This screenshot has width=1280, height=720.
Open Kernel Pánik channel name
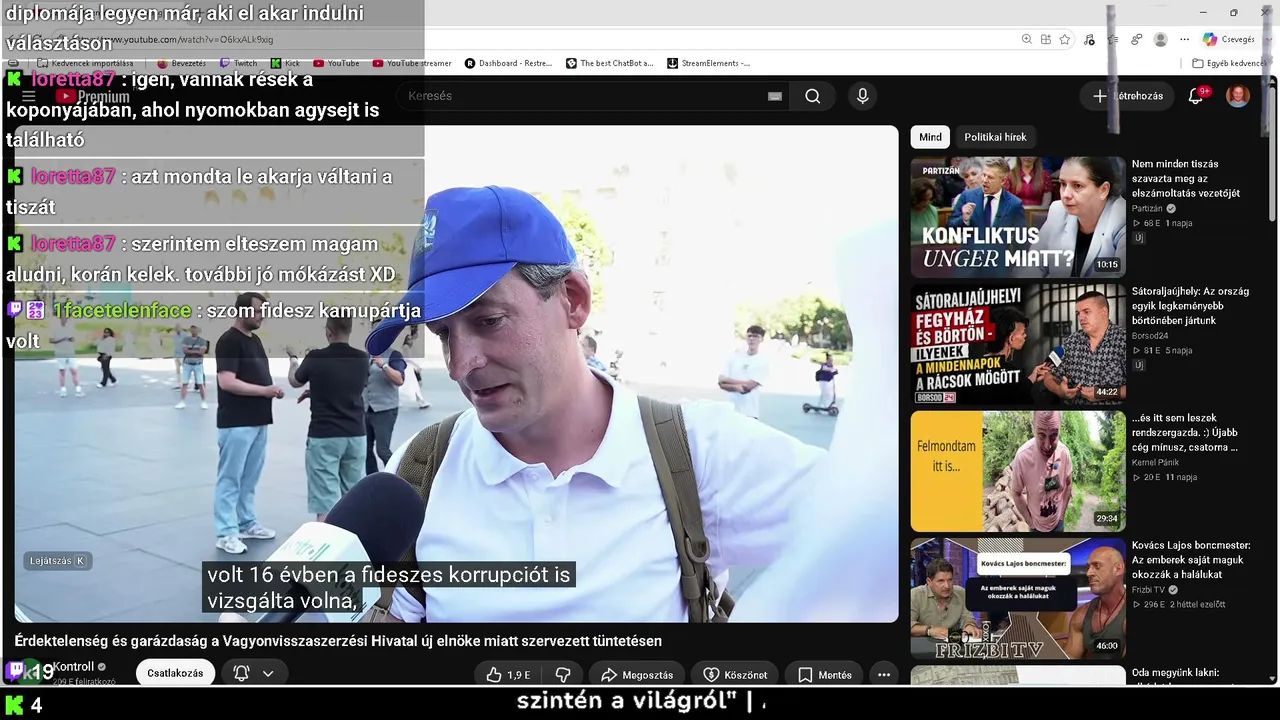click(1155, 463)
